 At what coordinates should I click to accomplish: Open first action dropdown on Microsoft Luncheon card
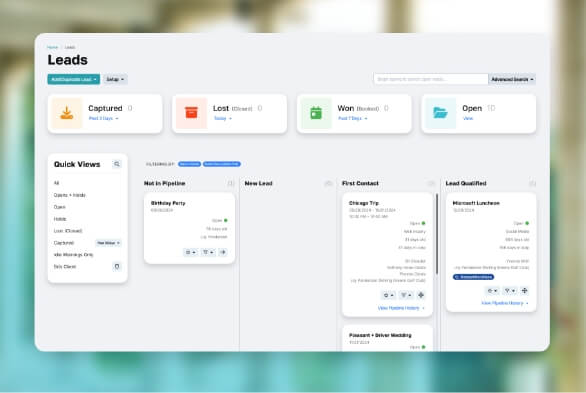493,290
